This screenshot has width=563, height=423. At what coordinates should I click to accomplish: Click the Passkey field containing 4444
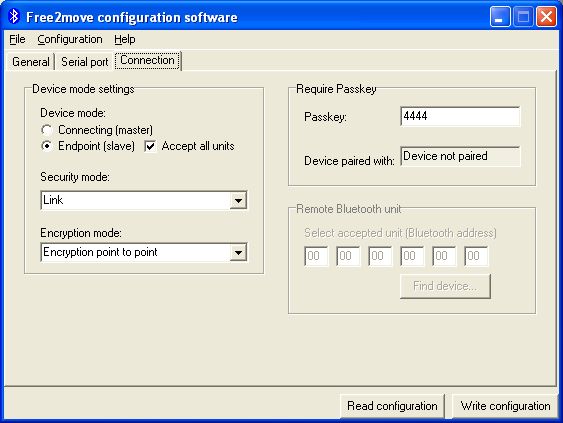pyautogui.click(x=460, y=116)
